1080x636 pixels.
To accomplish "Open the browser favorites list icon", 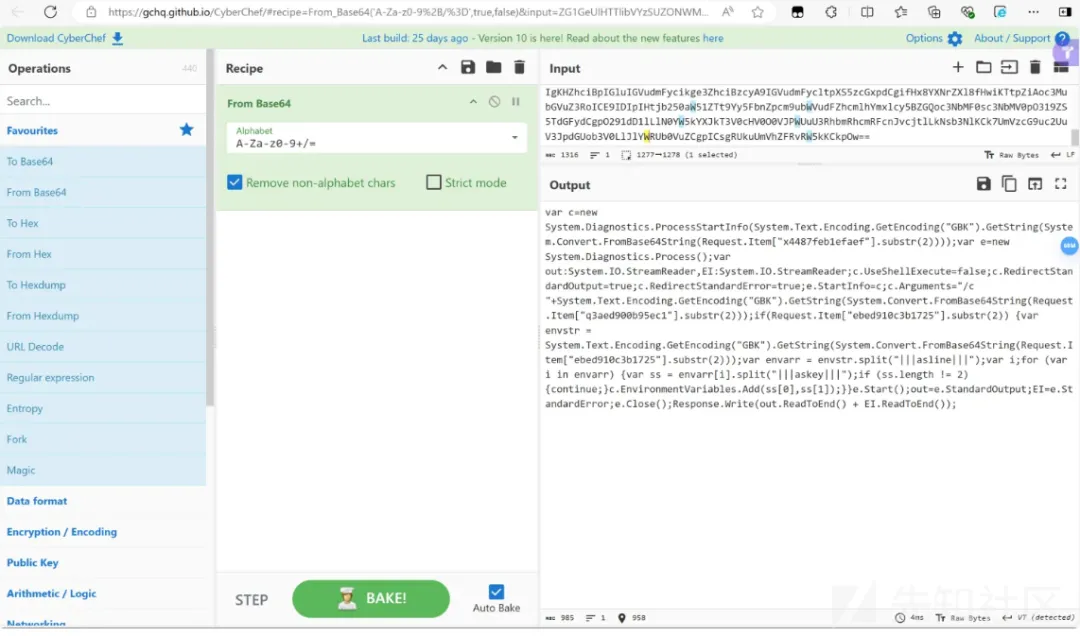I will click(901, 12).
